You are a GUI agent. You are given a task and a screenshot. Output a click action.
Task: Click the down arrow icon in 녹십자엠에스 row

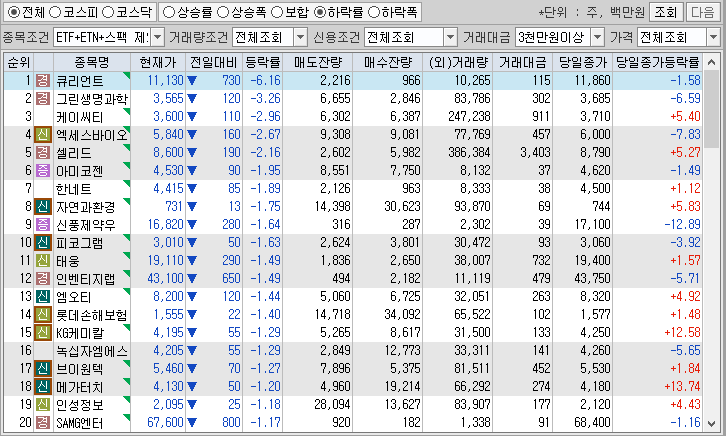click(x=192, y=351)
